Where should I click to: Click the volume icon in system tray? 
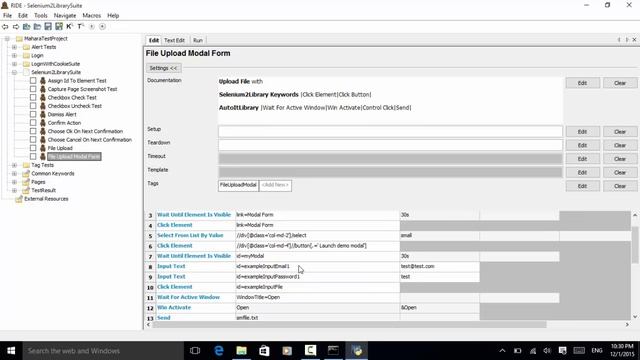pos(547,351)
